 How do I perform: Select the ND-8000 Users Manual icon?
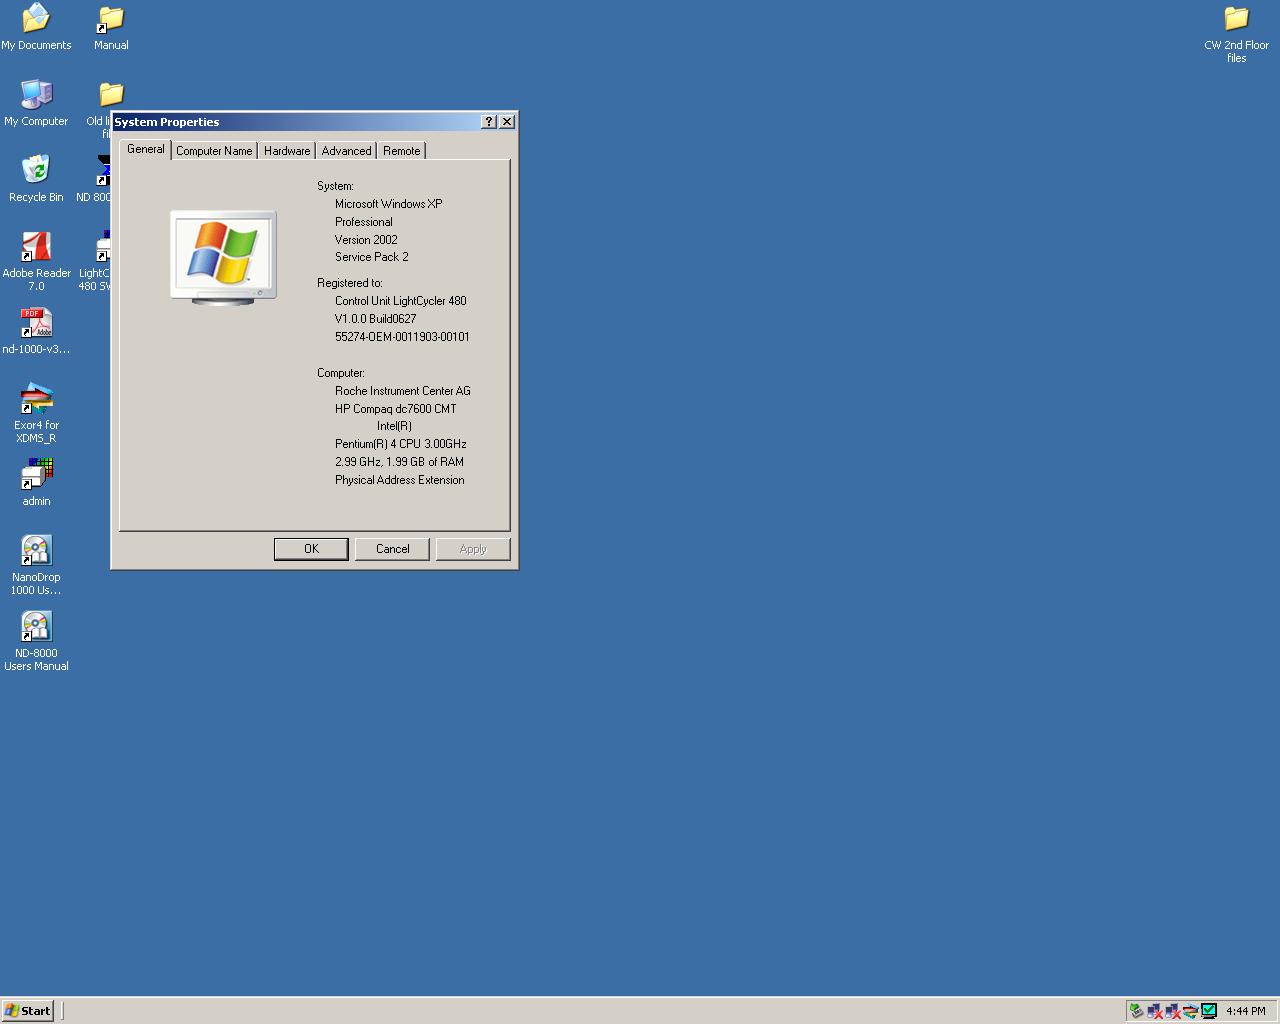pyautogui.click(x=36, y=628)
